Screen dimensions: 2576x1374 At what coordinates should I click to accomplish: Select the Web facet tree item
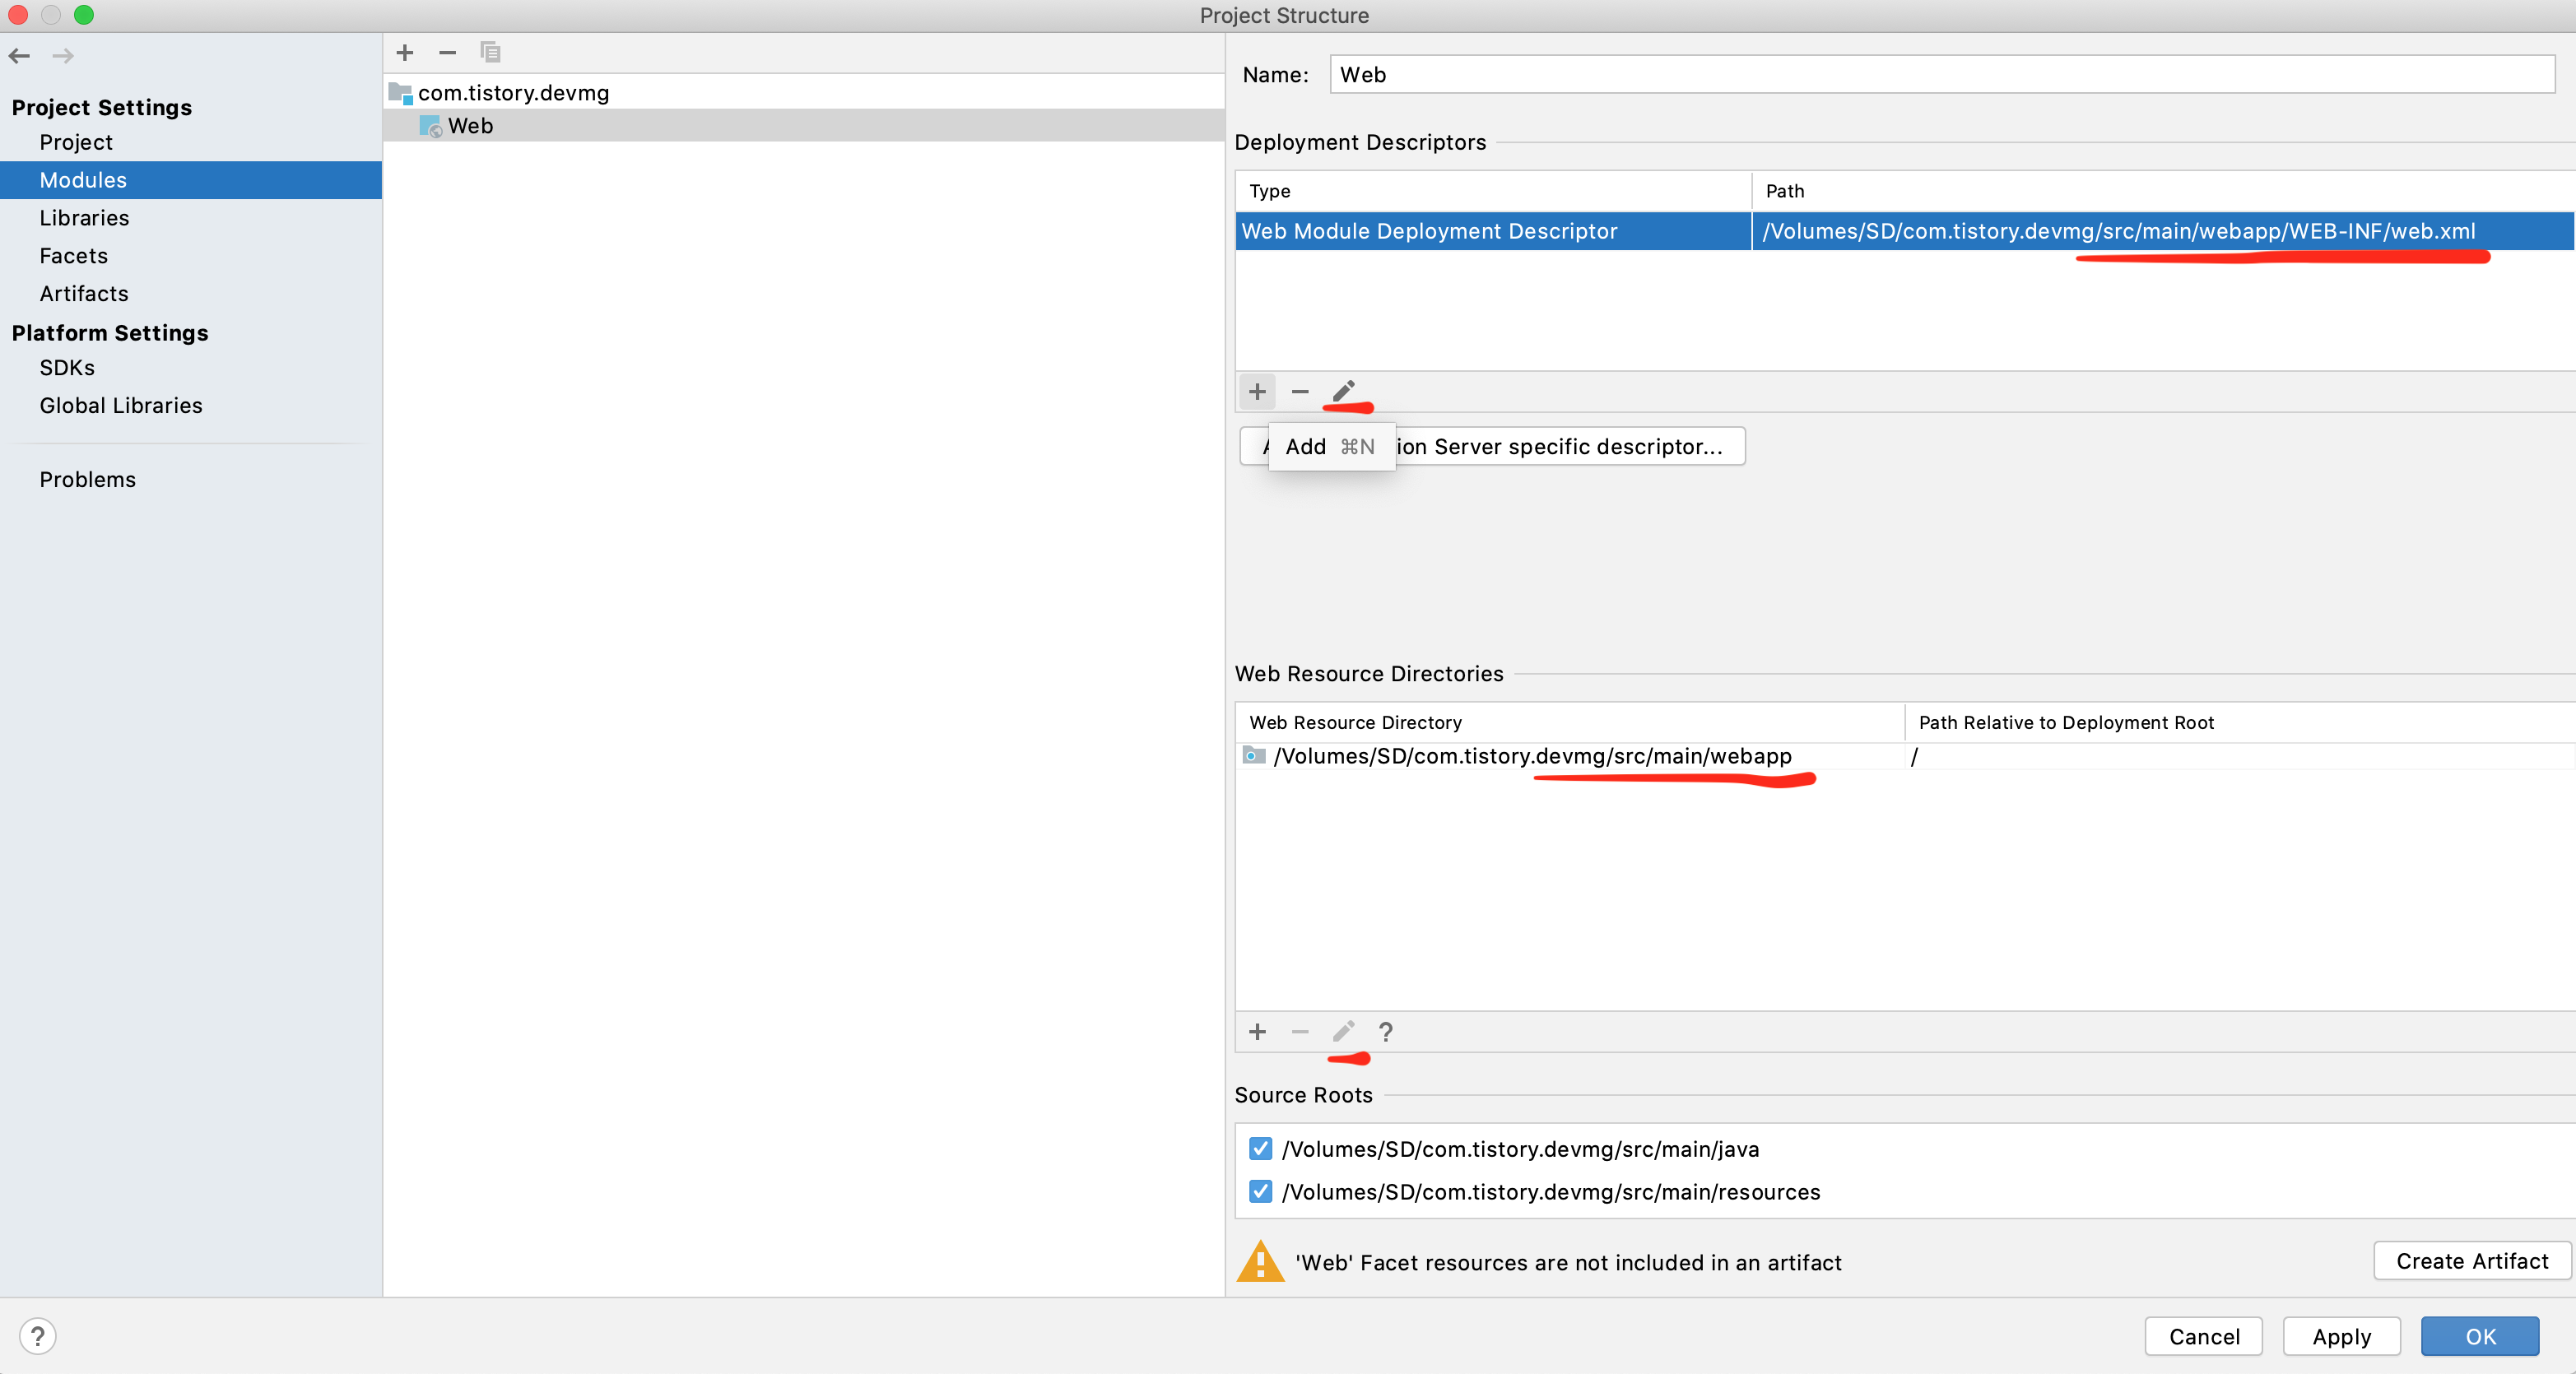tap(470, 126)
